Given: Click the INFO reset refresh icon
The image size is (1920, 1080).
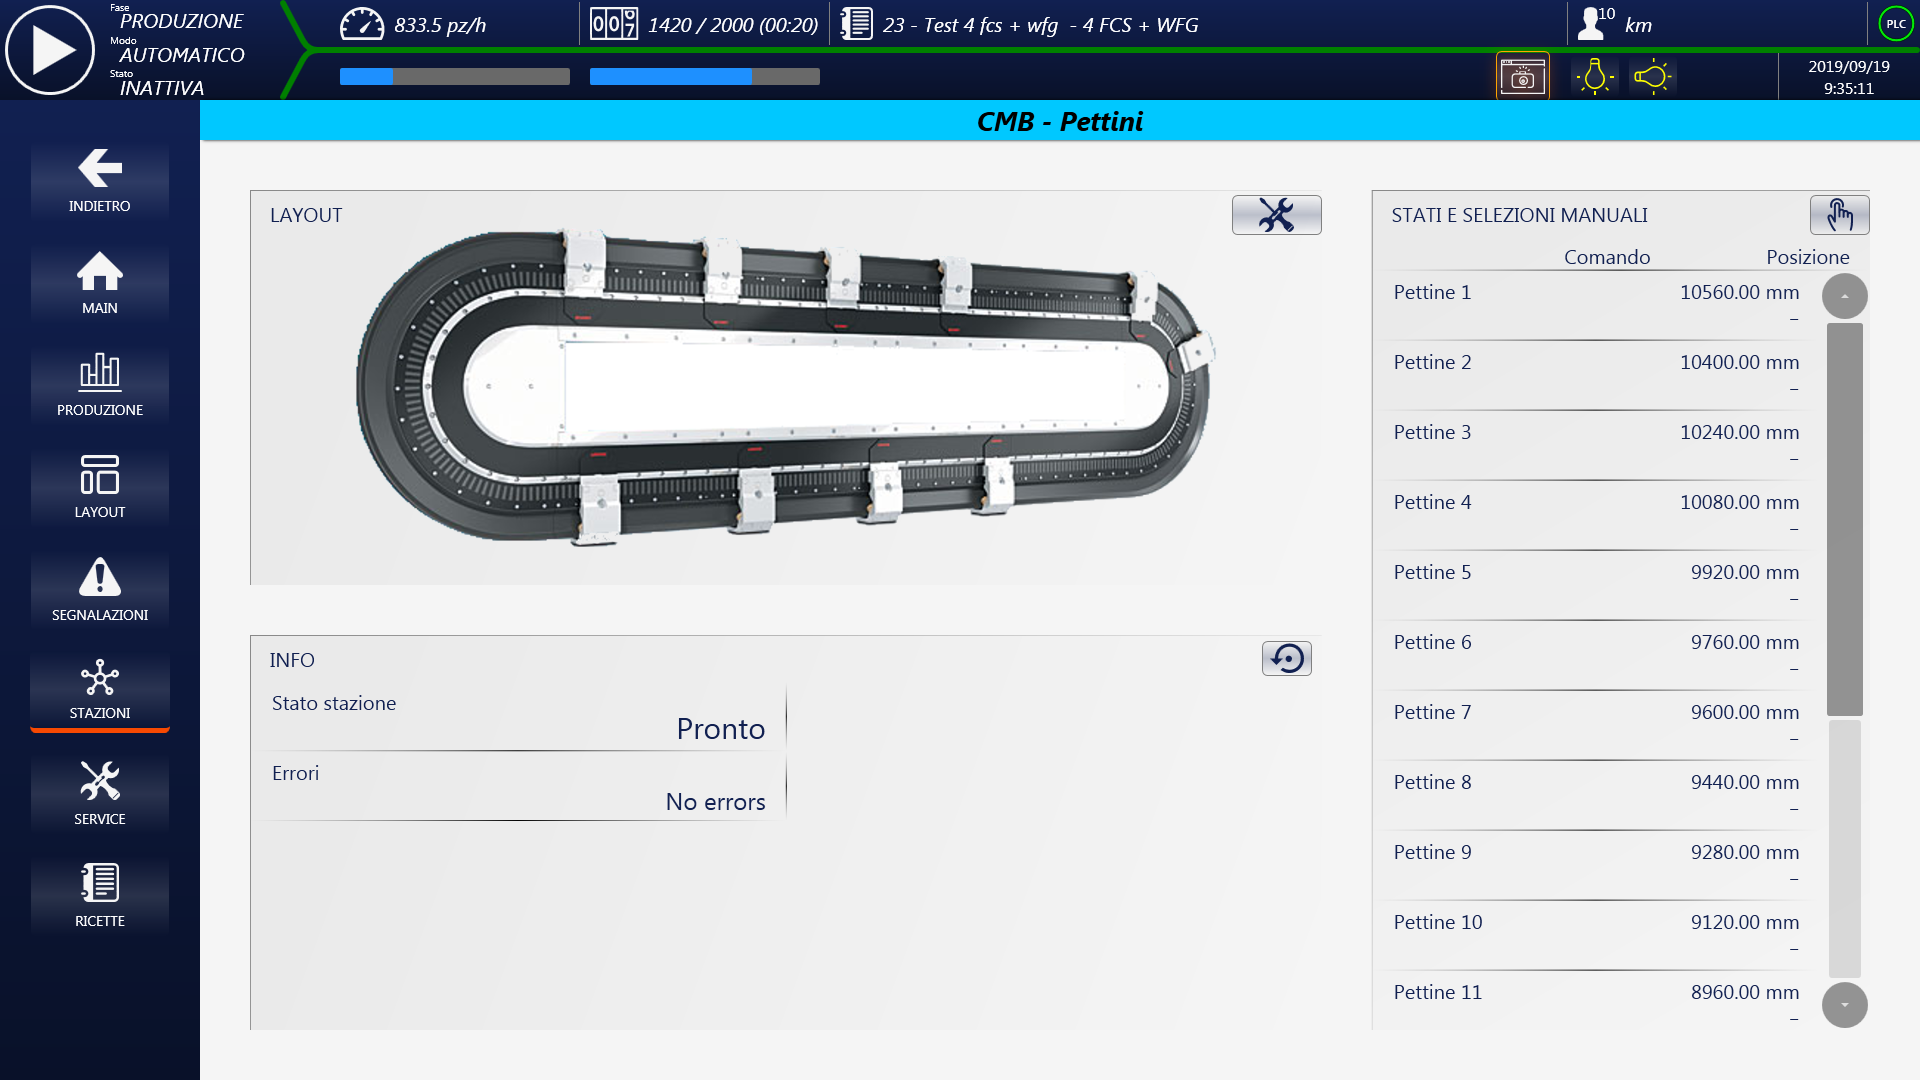Looking at the screenshot, I should coord(1286,658).
